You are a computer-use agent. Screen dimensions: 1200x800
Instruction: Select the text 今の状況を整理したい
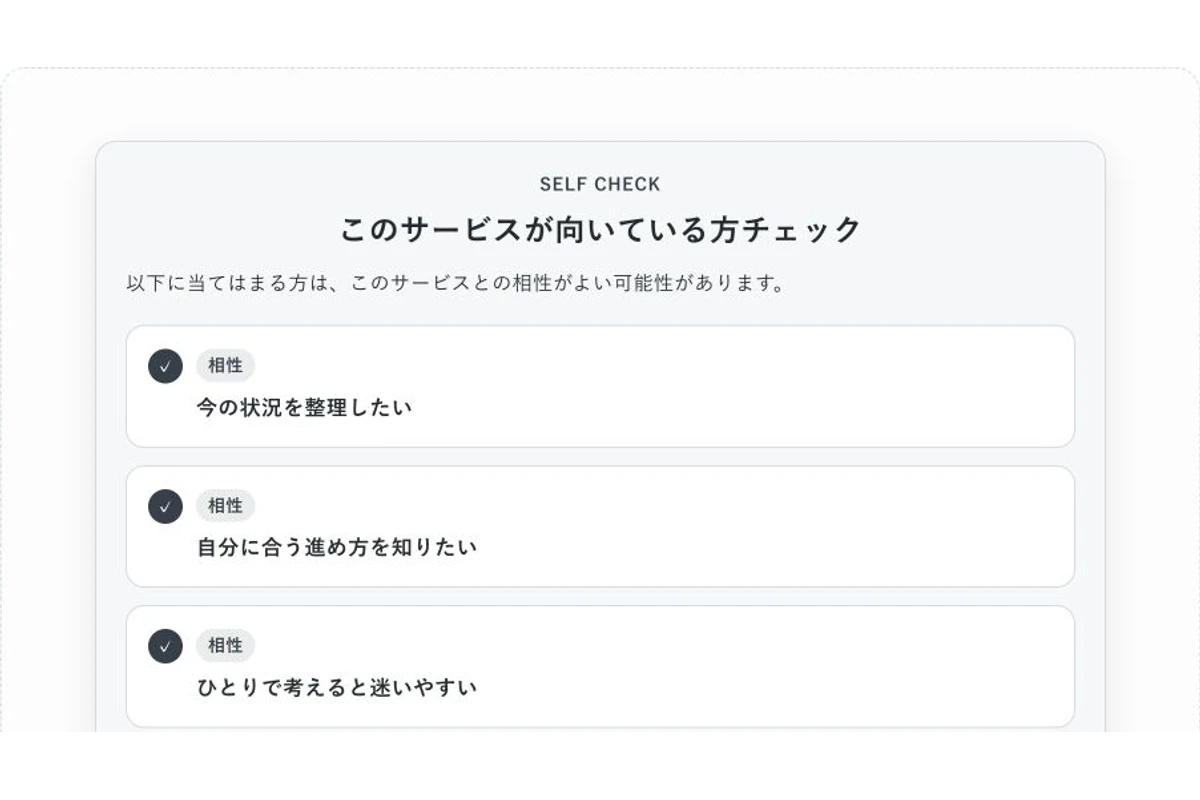(304, 408)
